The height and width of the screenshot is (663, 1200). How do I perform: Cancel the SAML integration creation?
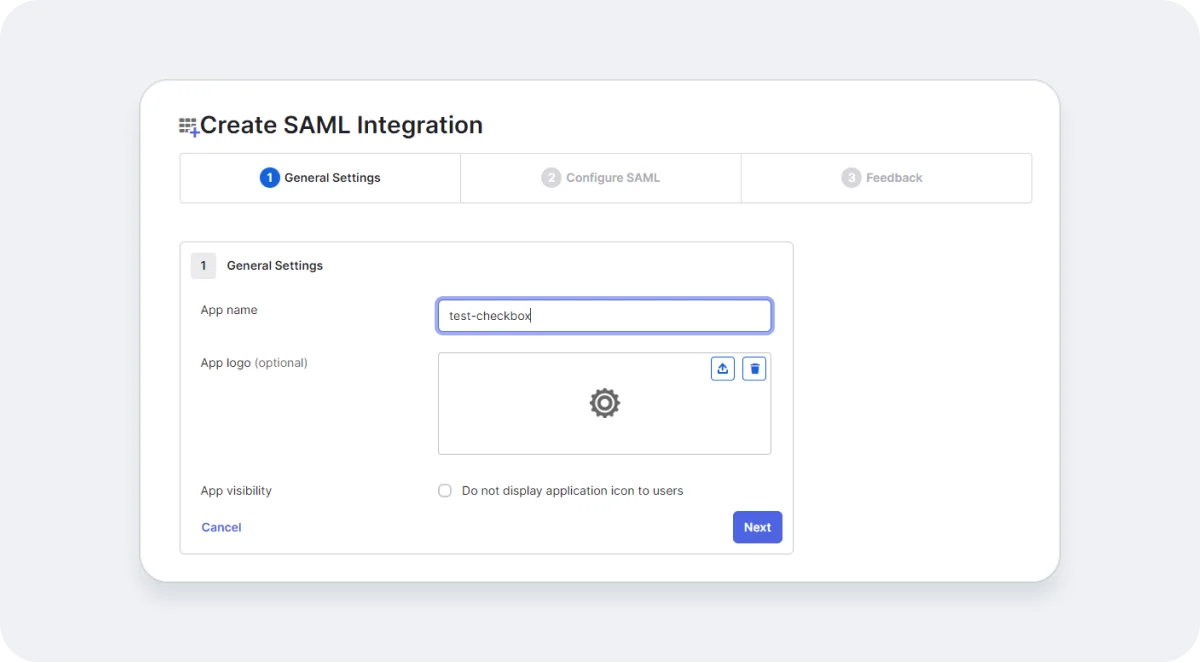coord(221,527)
